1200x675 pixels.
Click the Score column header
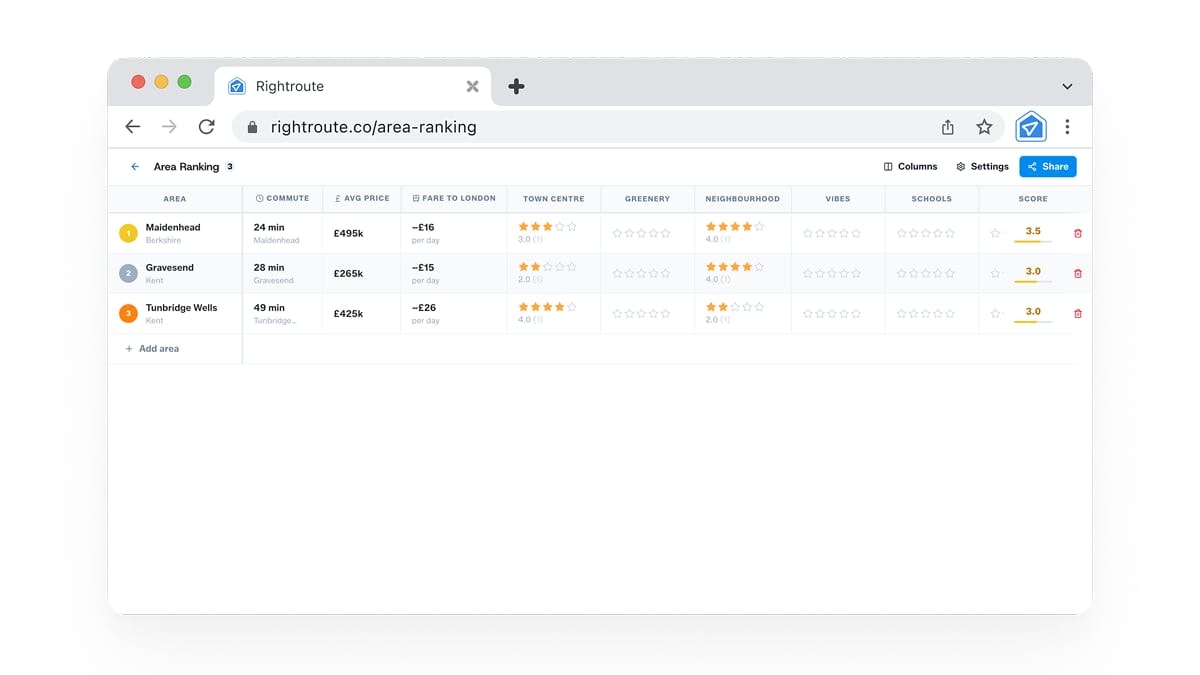(1033, 199)
